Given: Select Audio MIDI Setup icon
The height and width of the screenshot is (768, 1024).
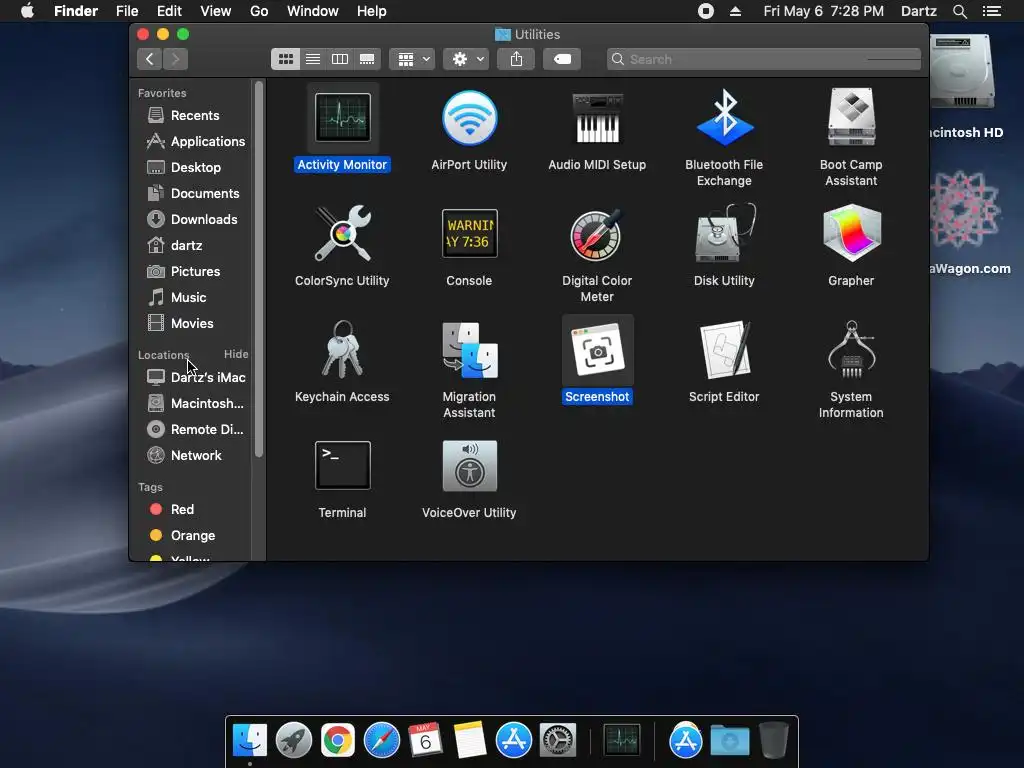Looking at the screenshot, I should pos(597,118).
